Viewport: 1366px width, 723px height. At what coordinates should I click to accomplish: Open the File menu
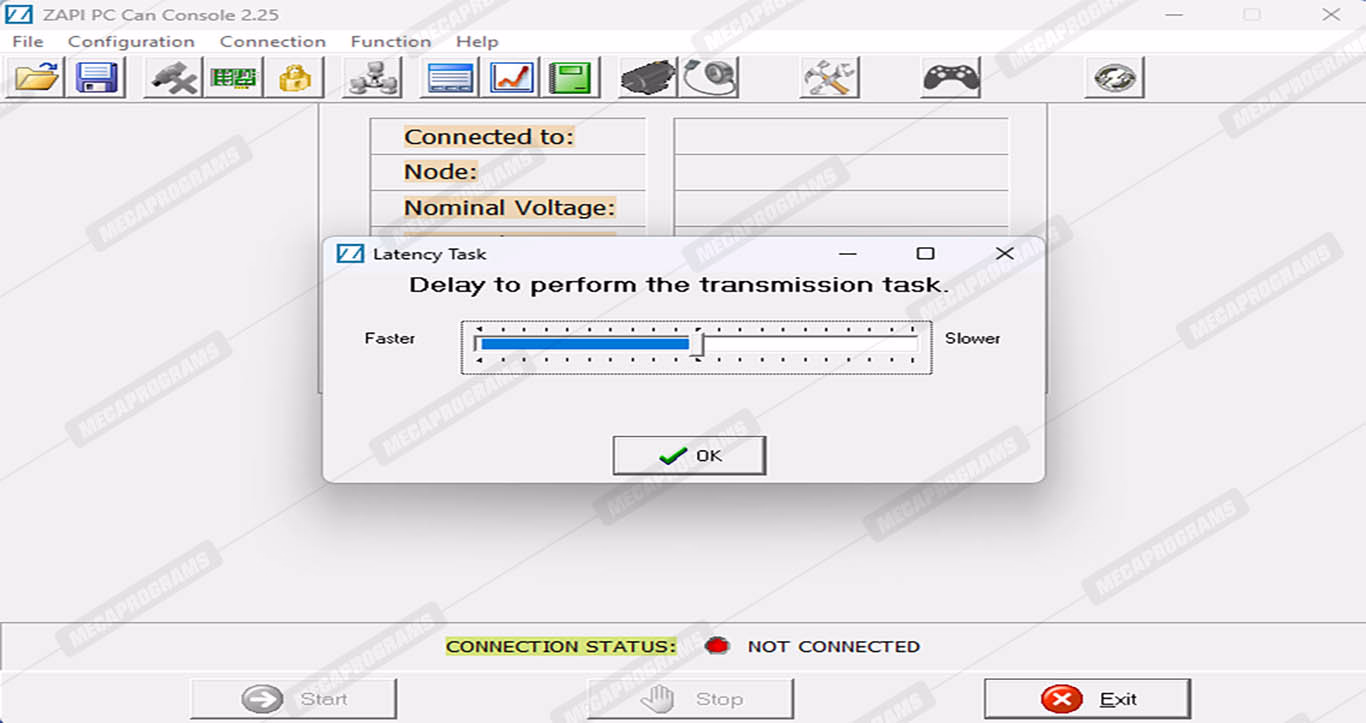(28, 41)
